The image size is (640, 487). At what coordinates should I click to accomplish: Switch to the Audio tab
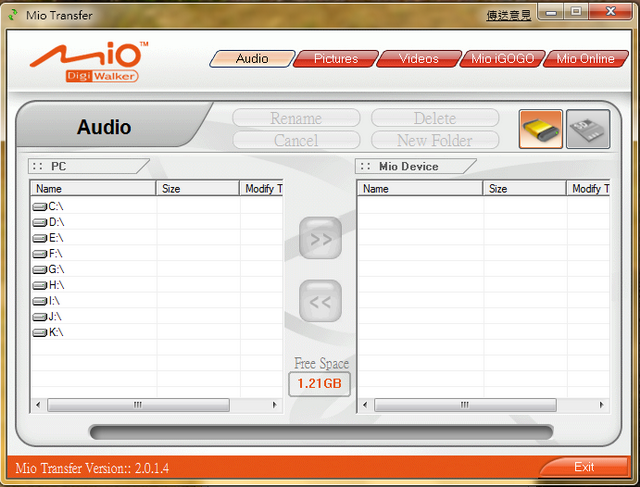(252, 58)
